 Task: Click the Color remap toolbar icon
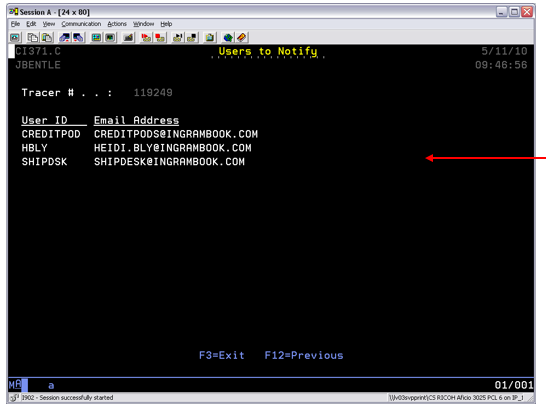pyautogui.click(x=110, y=37)
